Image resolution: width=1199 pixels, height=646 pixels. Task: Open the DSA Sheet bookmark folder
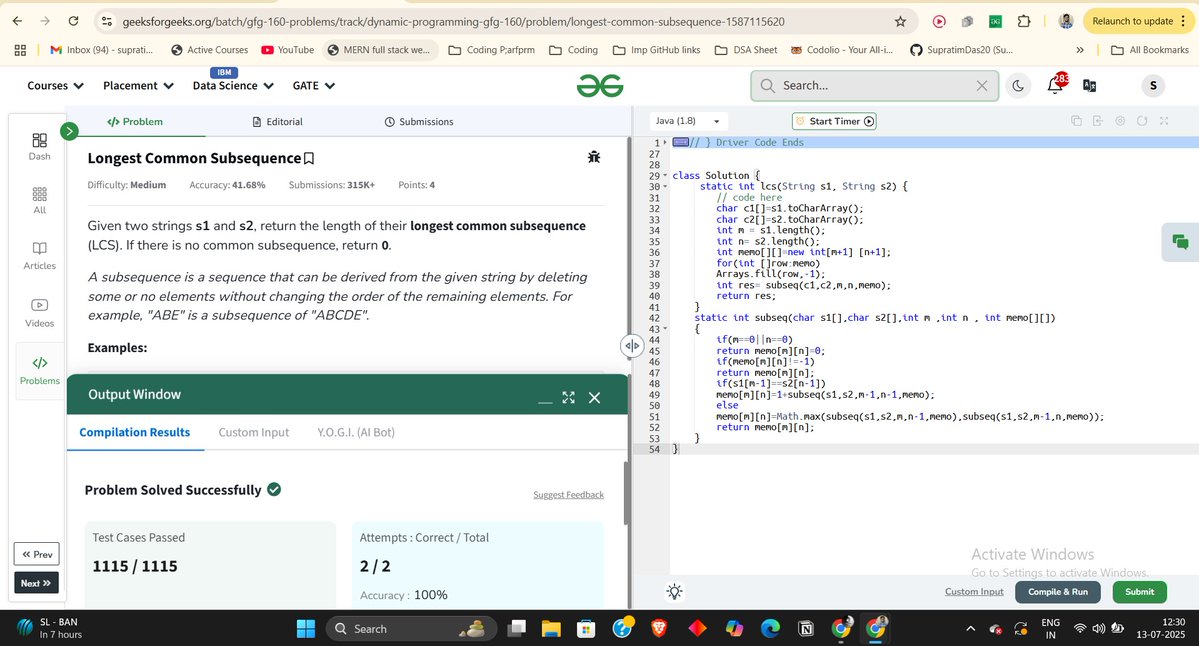[x=746, y=50]
